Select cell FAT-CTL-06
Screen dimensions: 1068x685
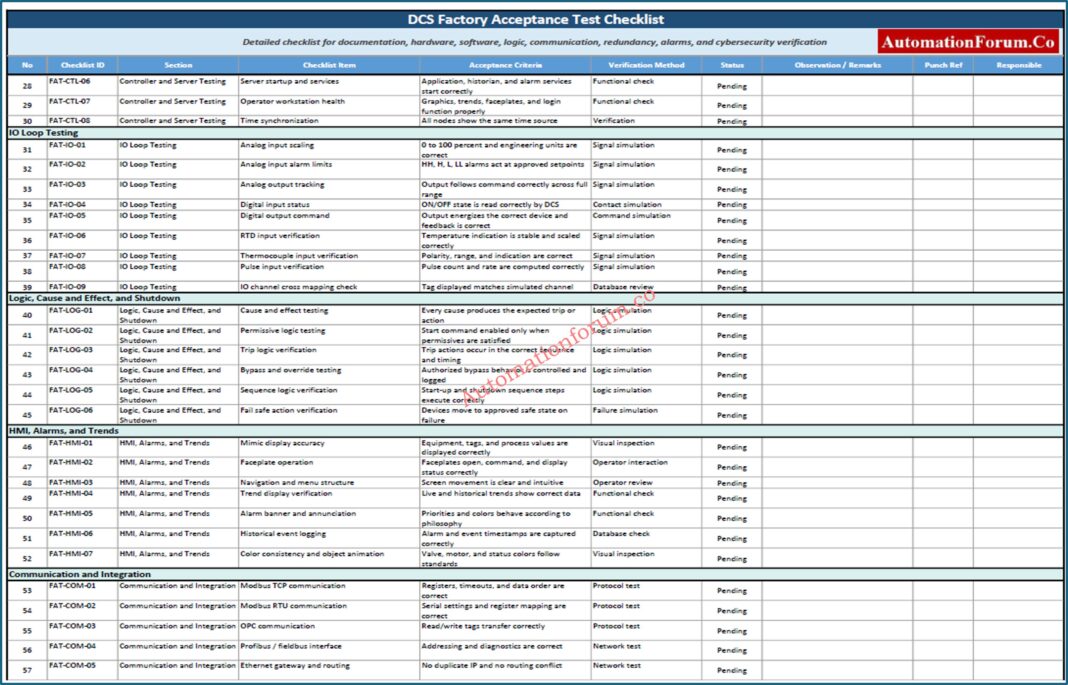(82, 86)
